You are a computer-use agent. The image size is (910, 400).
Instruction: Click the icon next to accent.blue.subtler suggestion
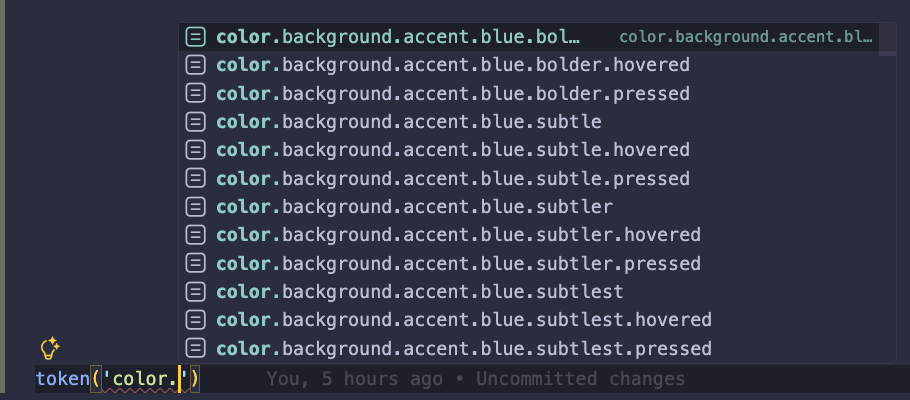click(x=197, y=207)
